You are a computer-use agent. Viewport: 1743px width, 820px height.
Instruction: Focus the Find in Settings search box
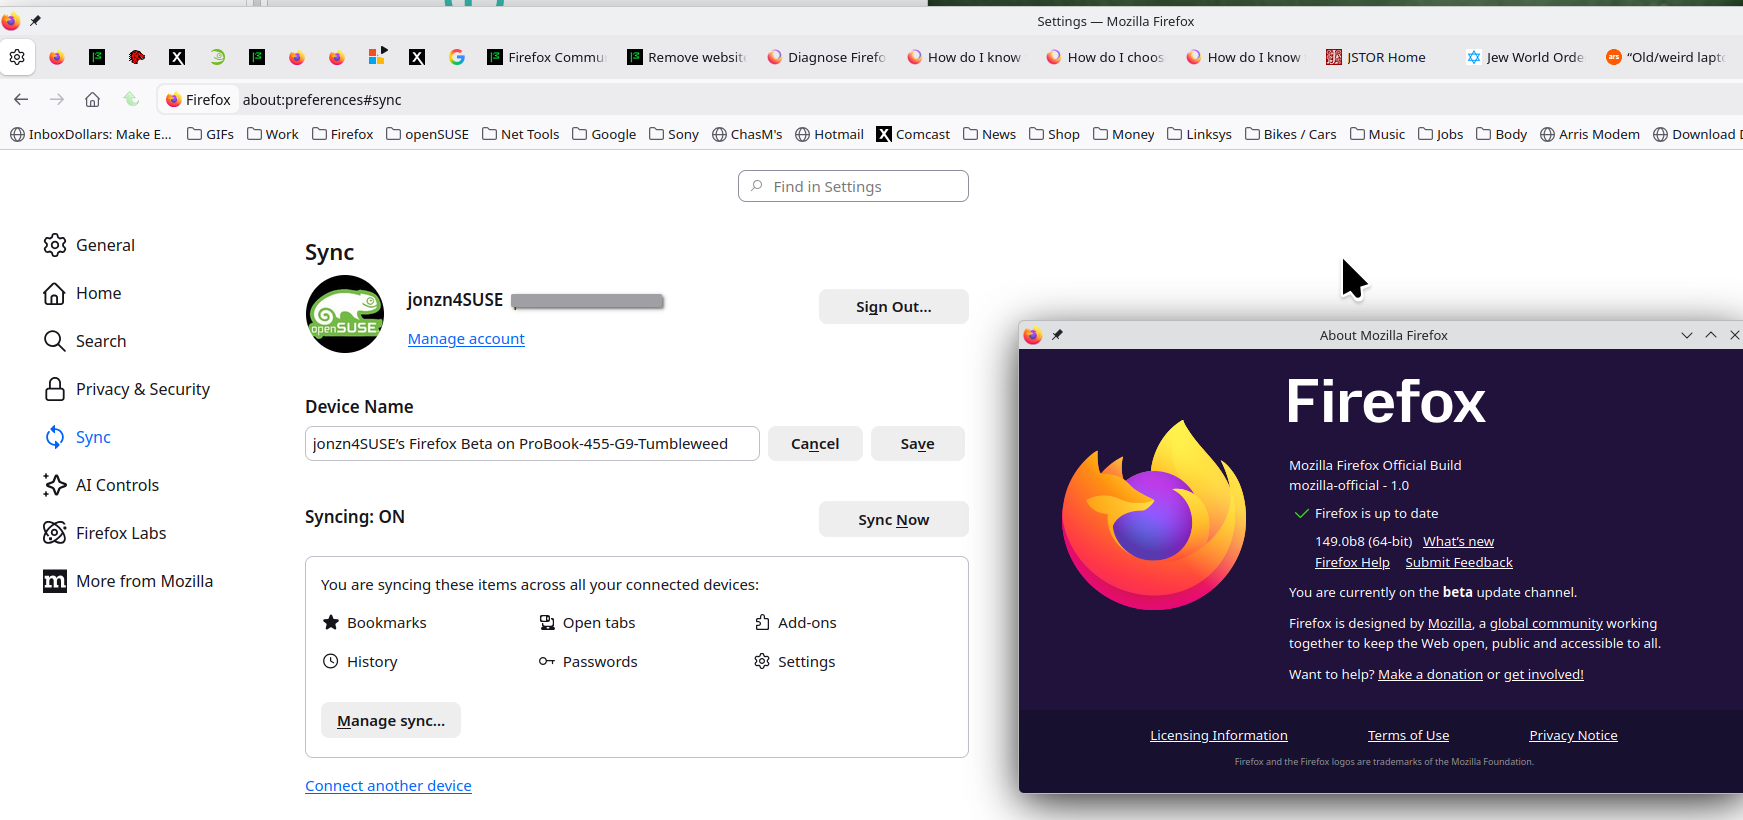point(853,186)
